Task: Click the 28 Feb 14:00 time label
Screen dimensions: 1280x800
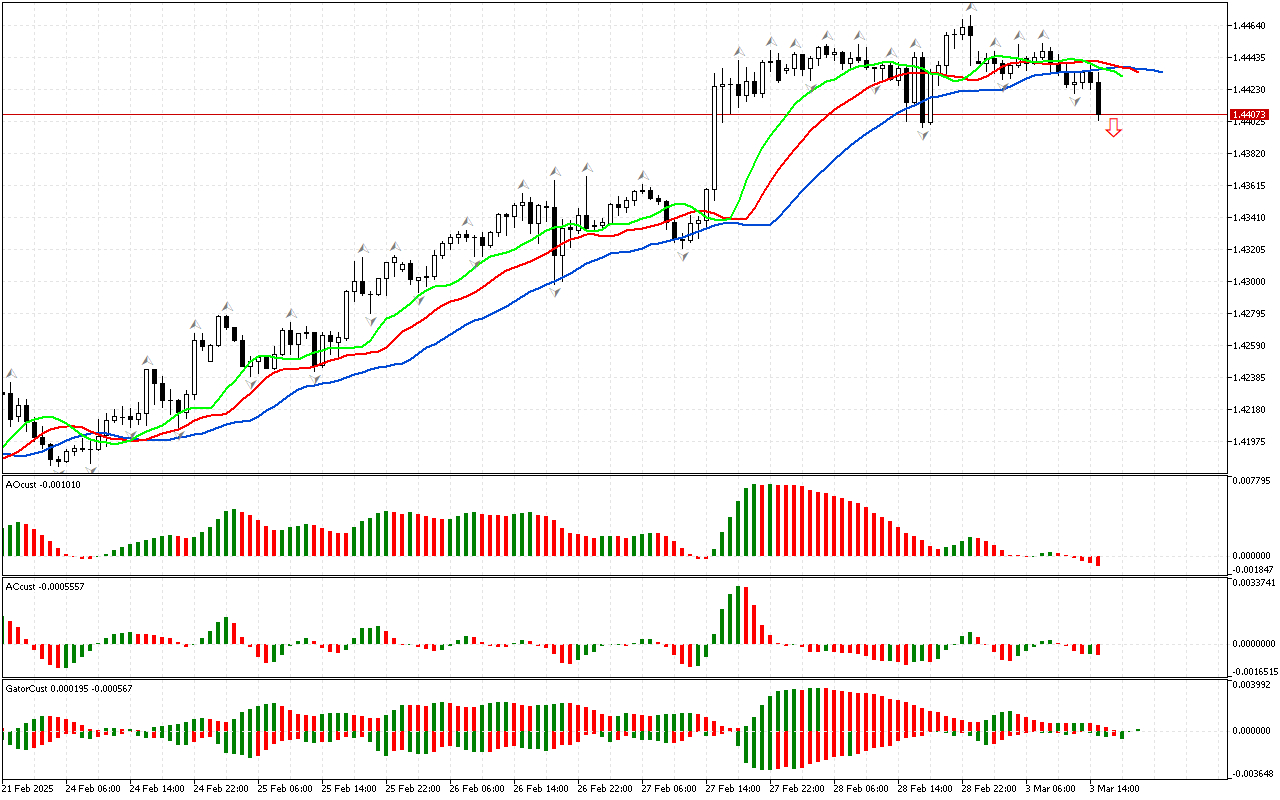Action: tap(926, 788)
